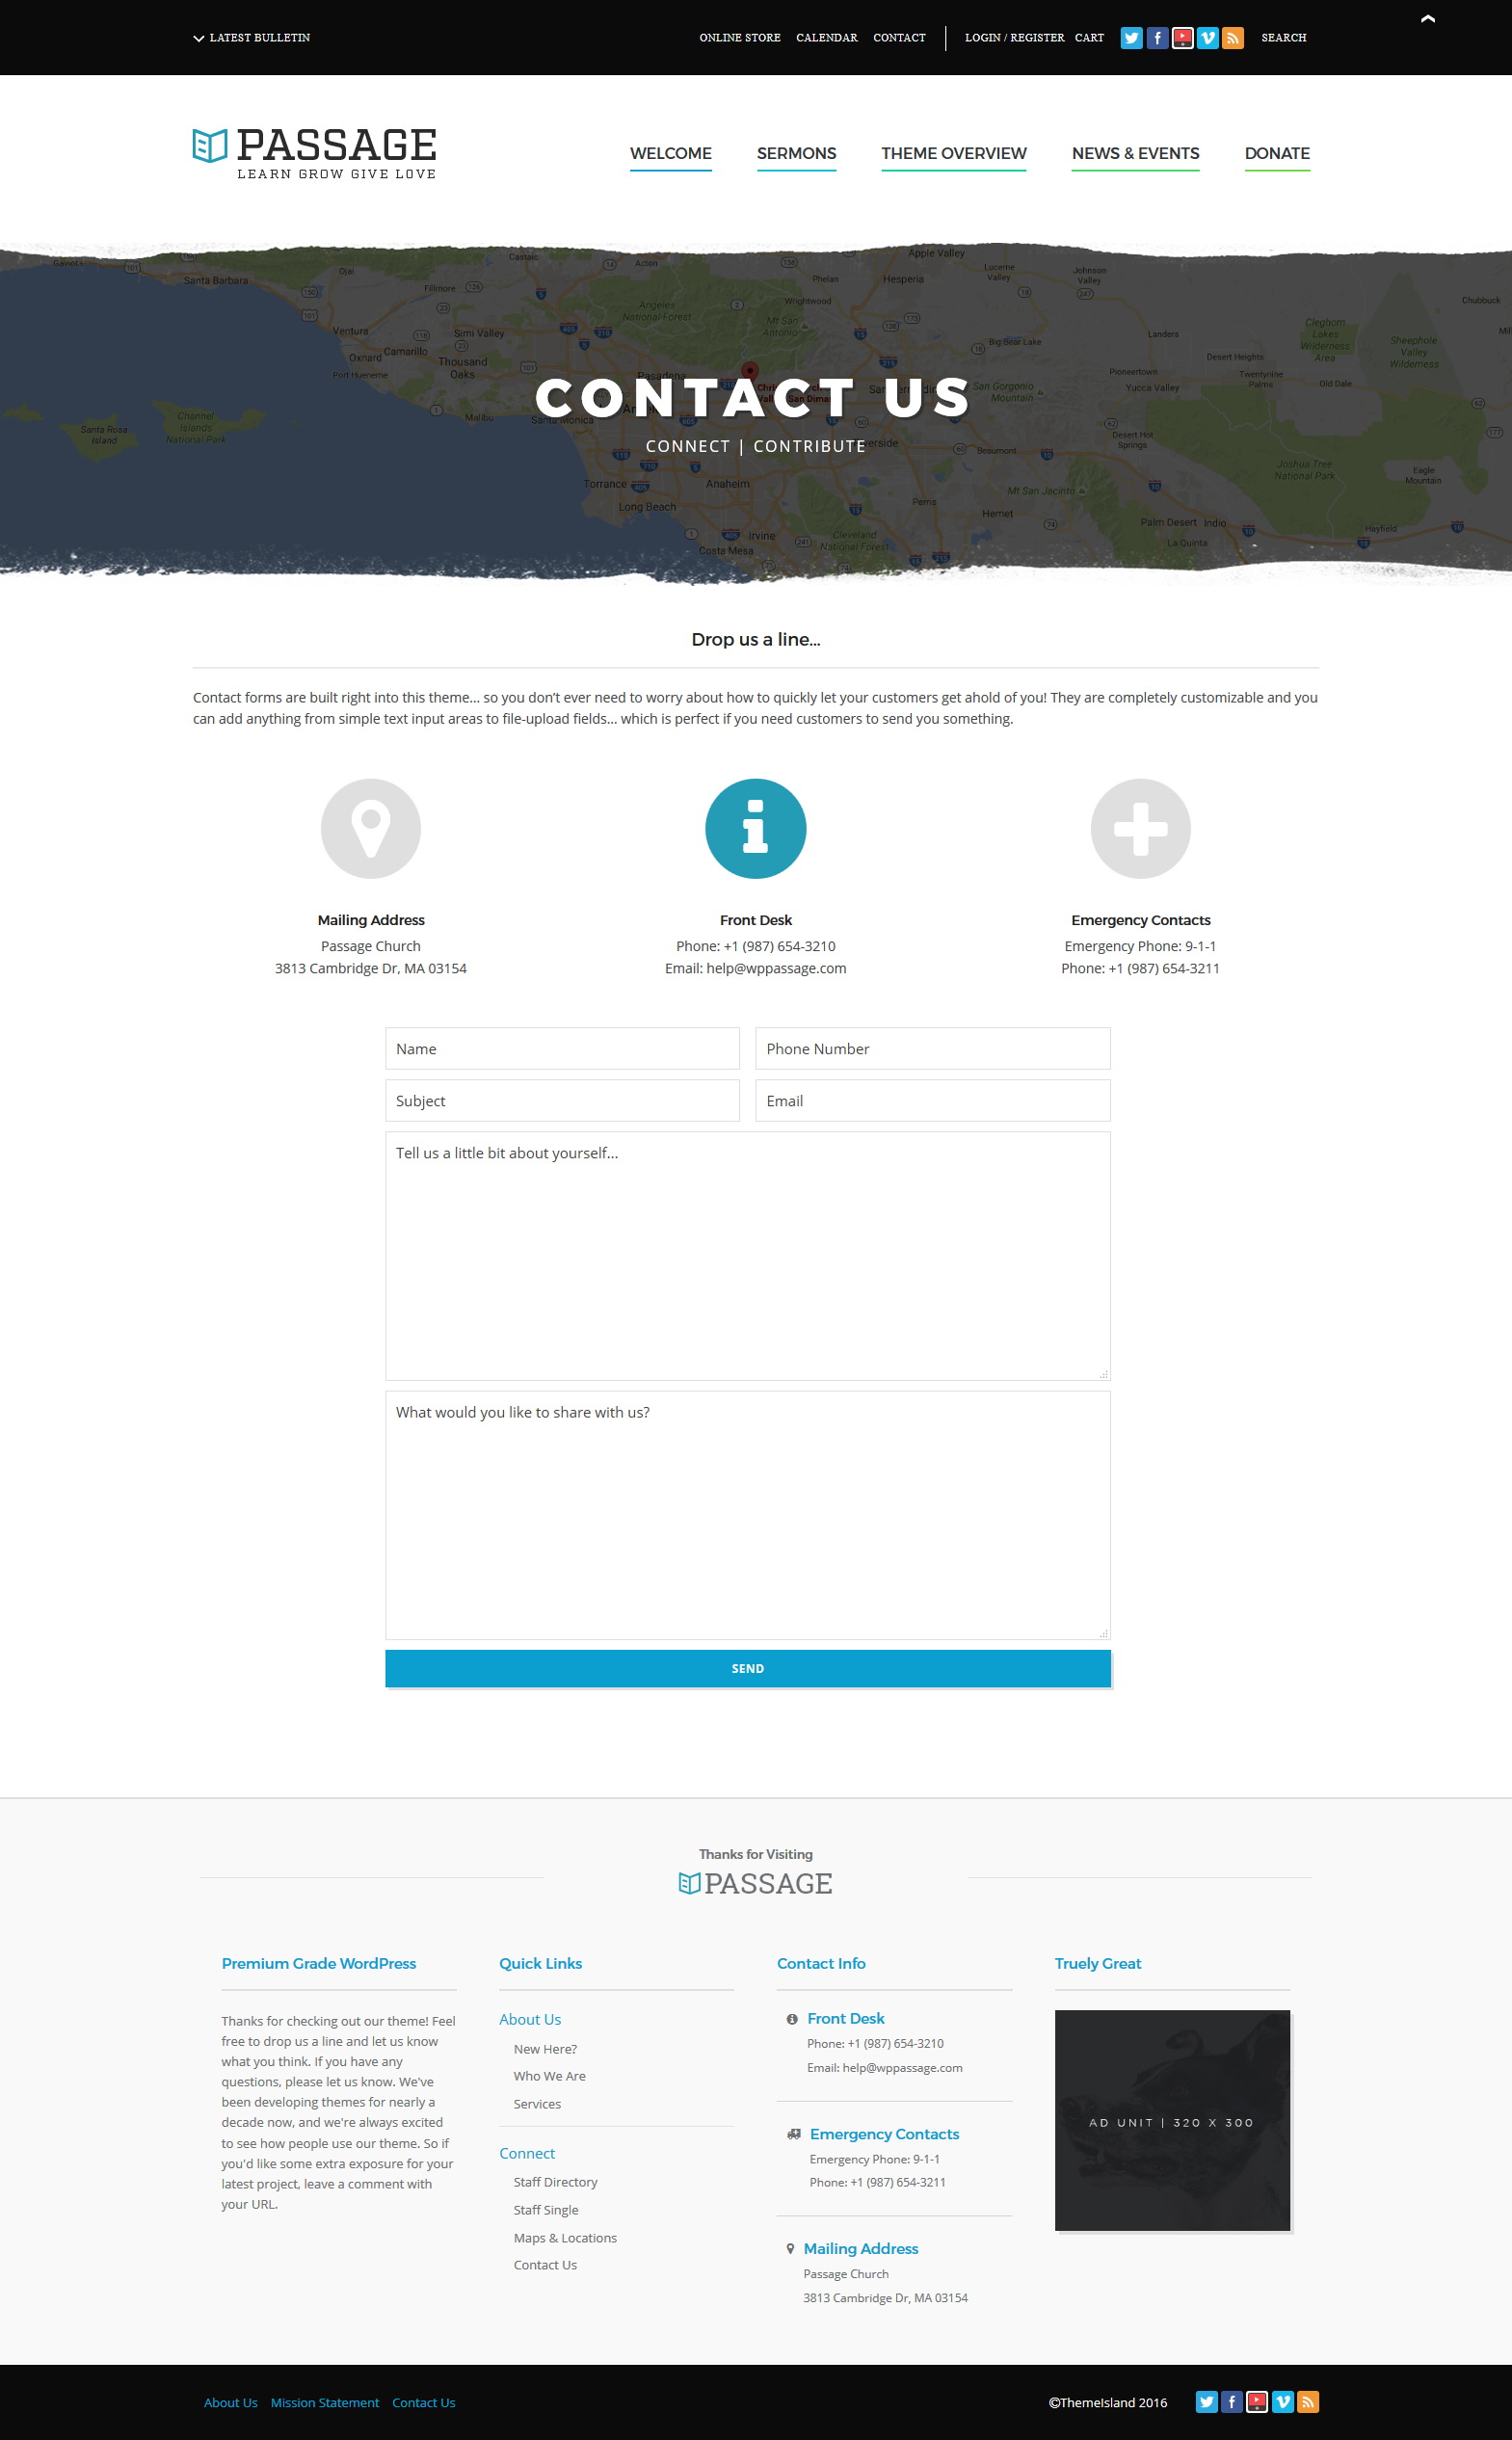Click the Mailing Address map pin circle
The image size is (1512, 2440).
pyautogui.click(x=371, y=829)
